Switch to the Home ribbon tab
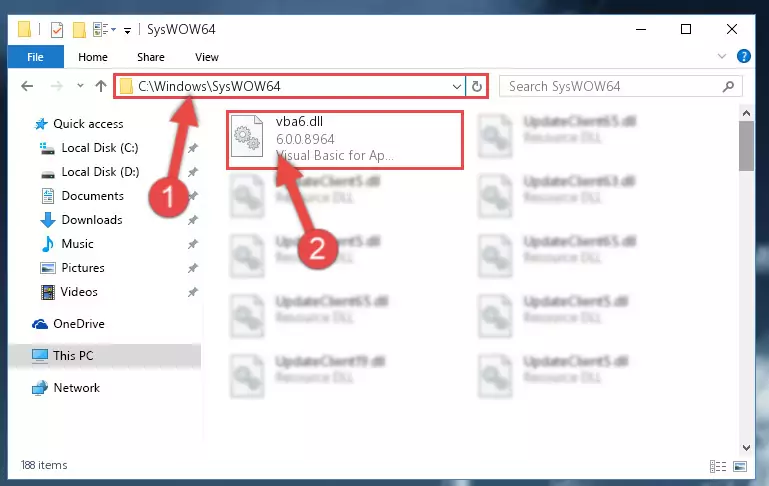This screenshot has height=486, width=769. tap(93, 57)
